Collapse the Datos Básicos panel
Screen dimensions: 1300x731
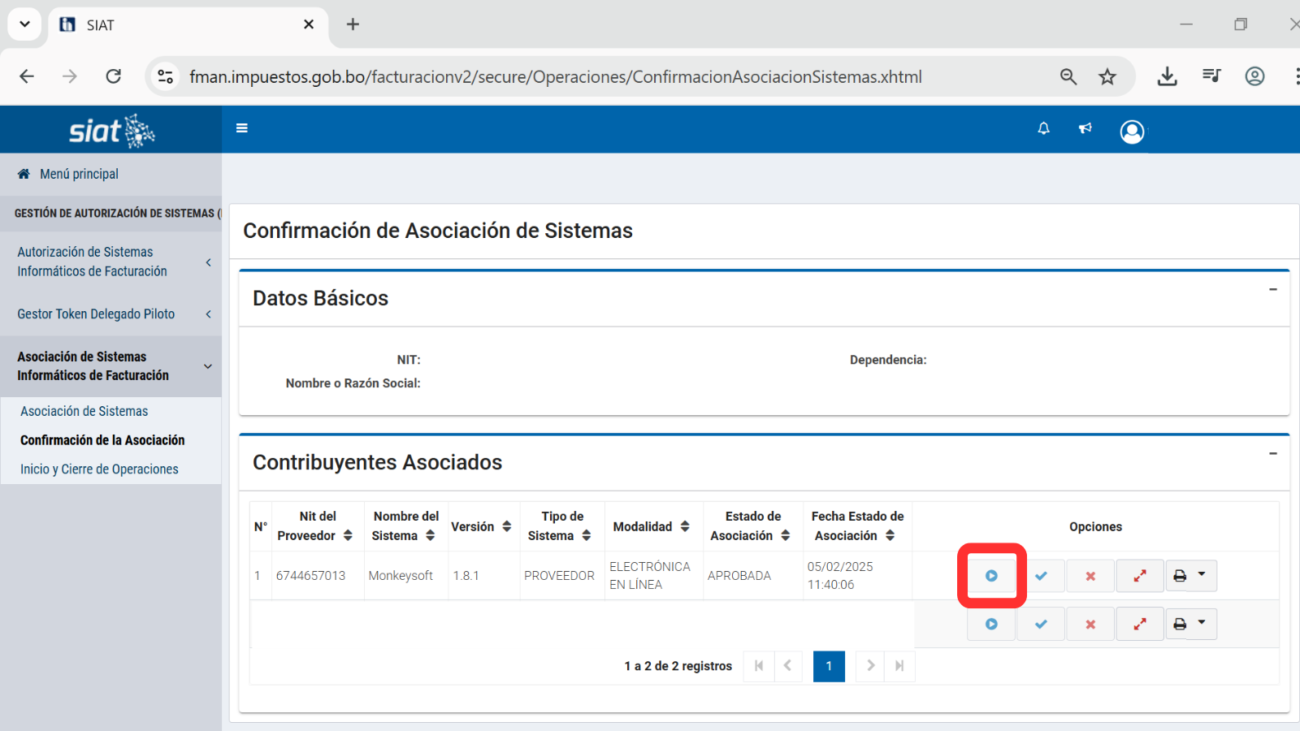click(x=1273, y=289)
